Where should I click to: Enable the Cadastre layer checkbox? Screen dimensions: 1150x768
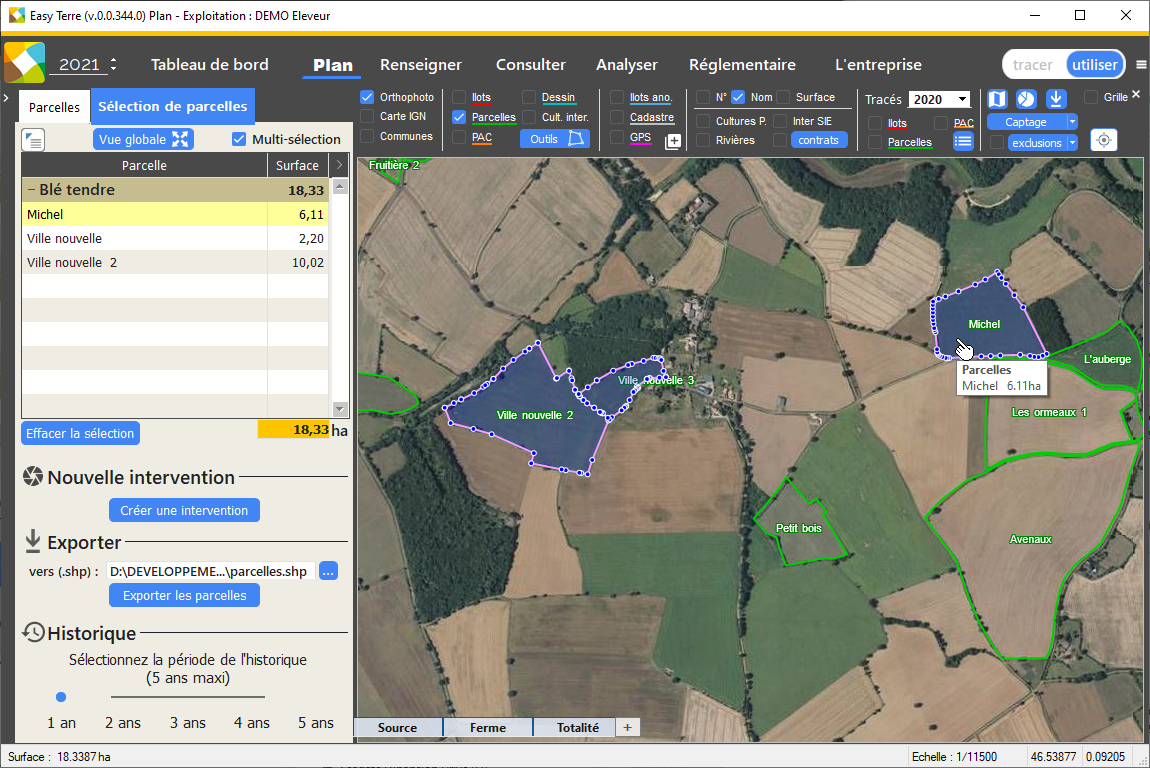617,117
